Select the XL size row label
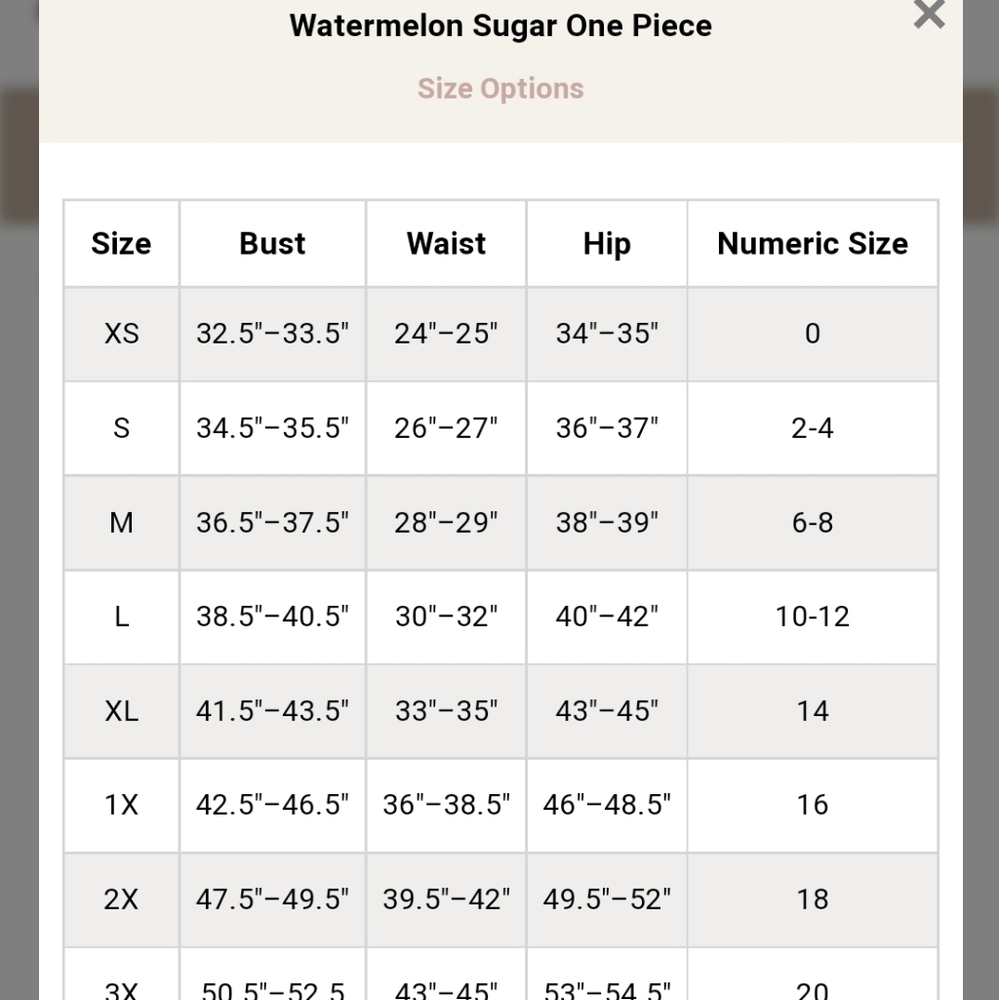Screen dimensions: 999x1000 coord(121,711)
